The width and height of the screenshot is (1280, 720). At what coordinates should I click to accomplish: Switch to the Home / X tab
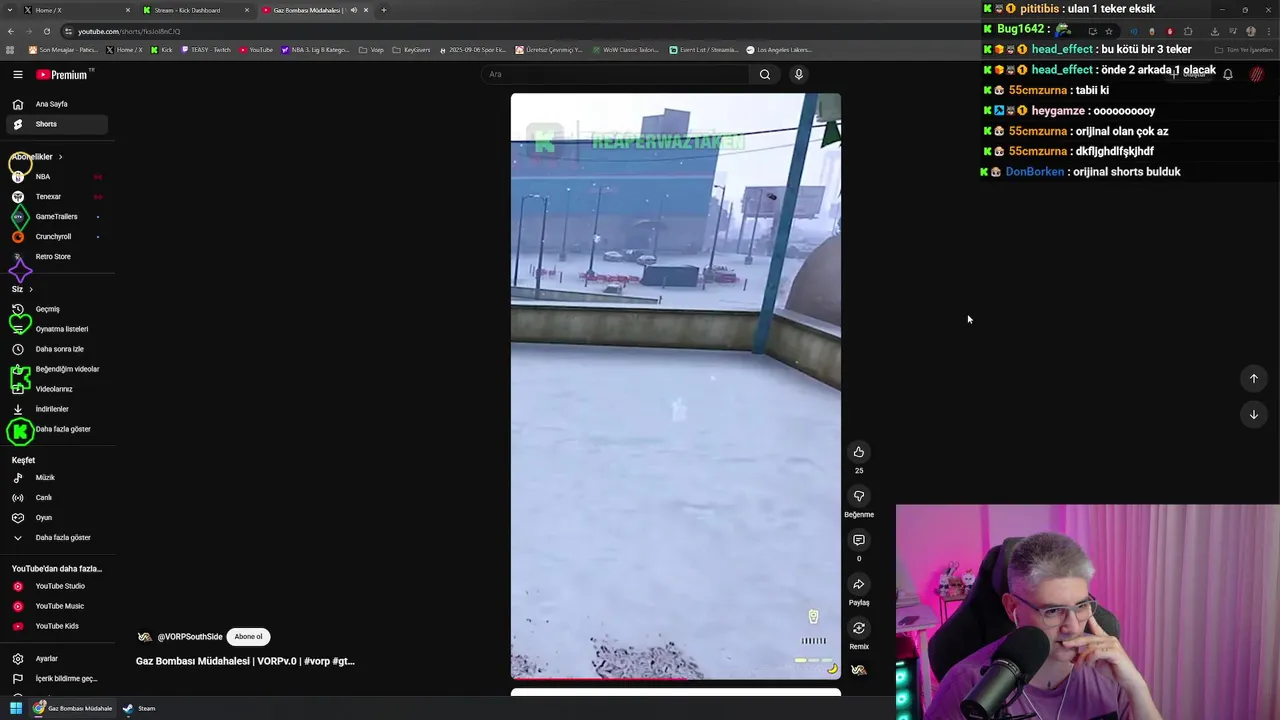click(x=76, y=10)
